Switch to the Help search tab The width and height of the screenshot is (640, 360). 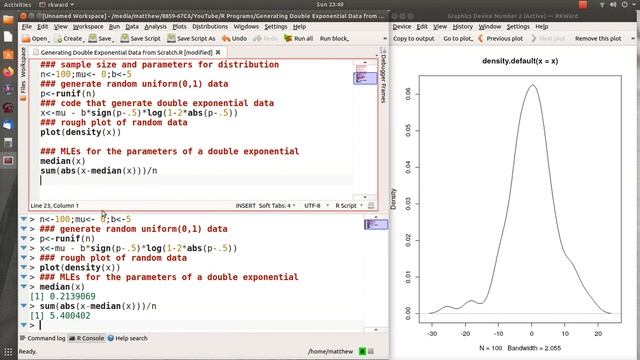point(127,338)
